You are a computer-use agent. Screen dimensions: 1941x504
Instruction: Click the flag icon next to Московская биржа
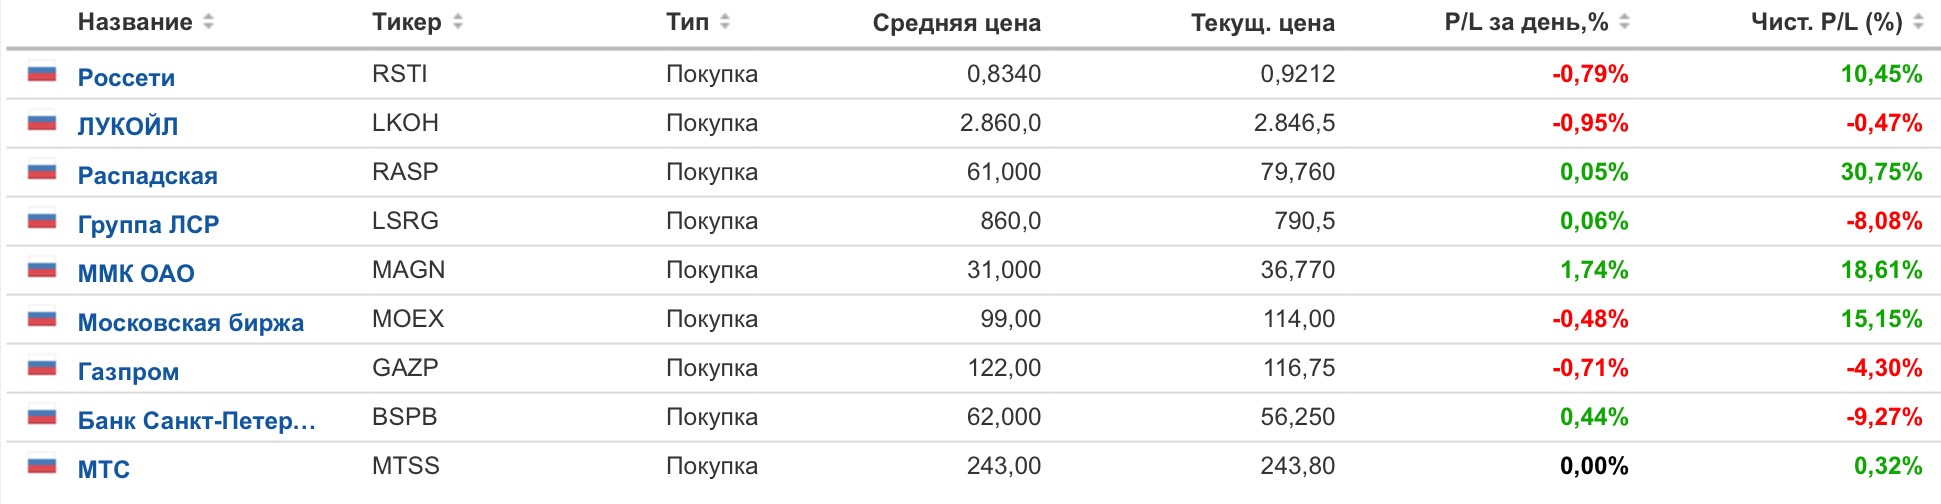(42, 318)
